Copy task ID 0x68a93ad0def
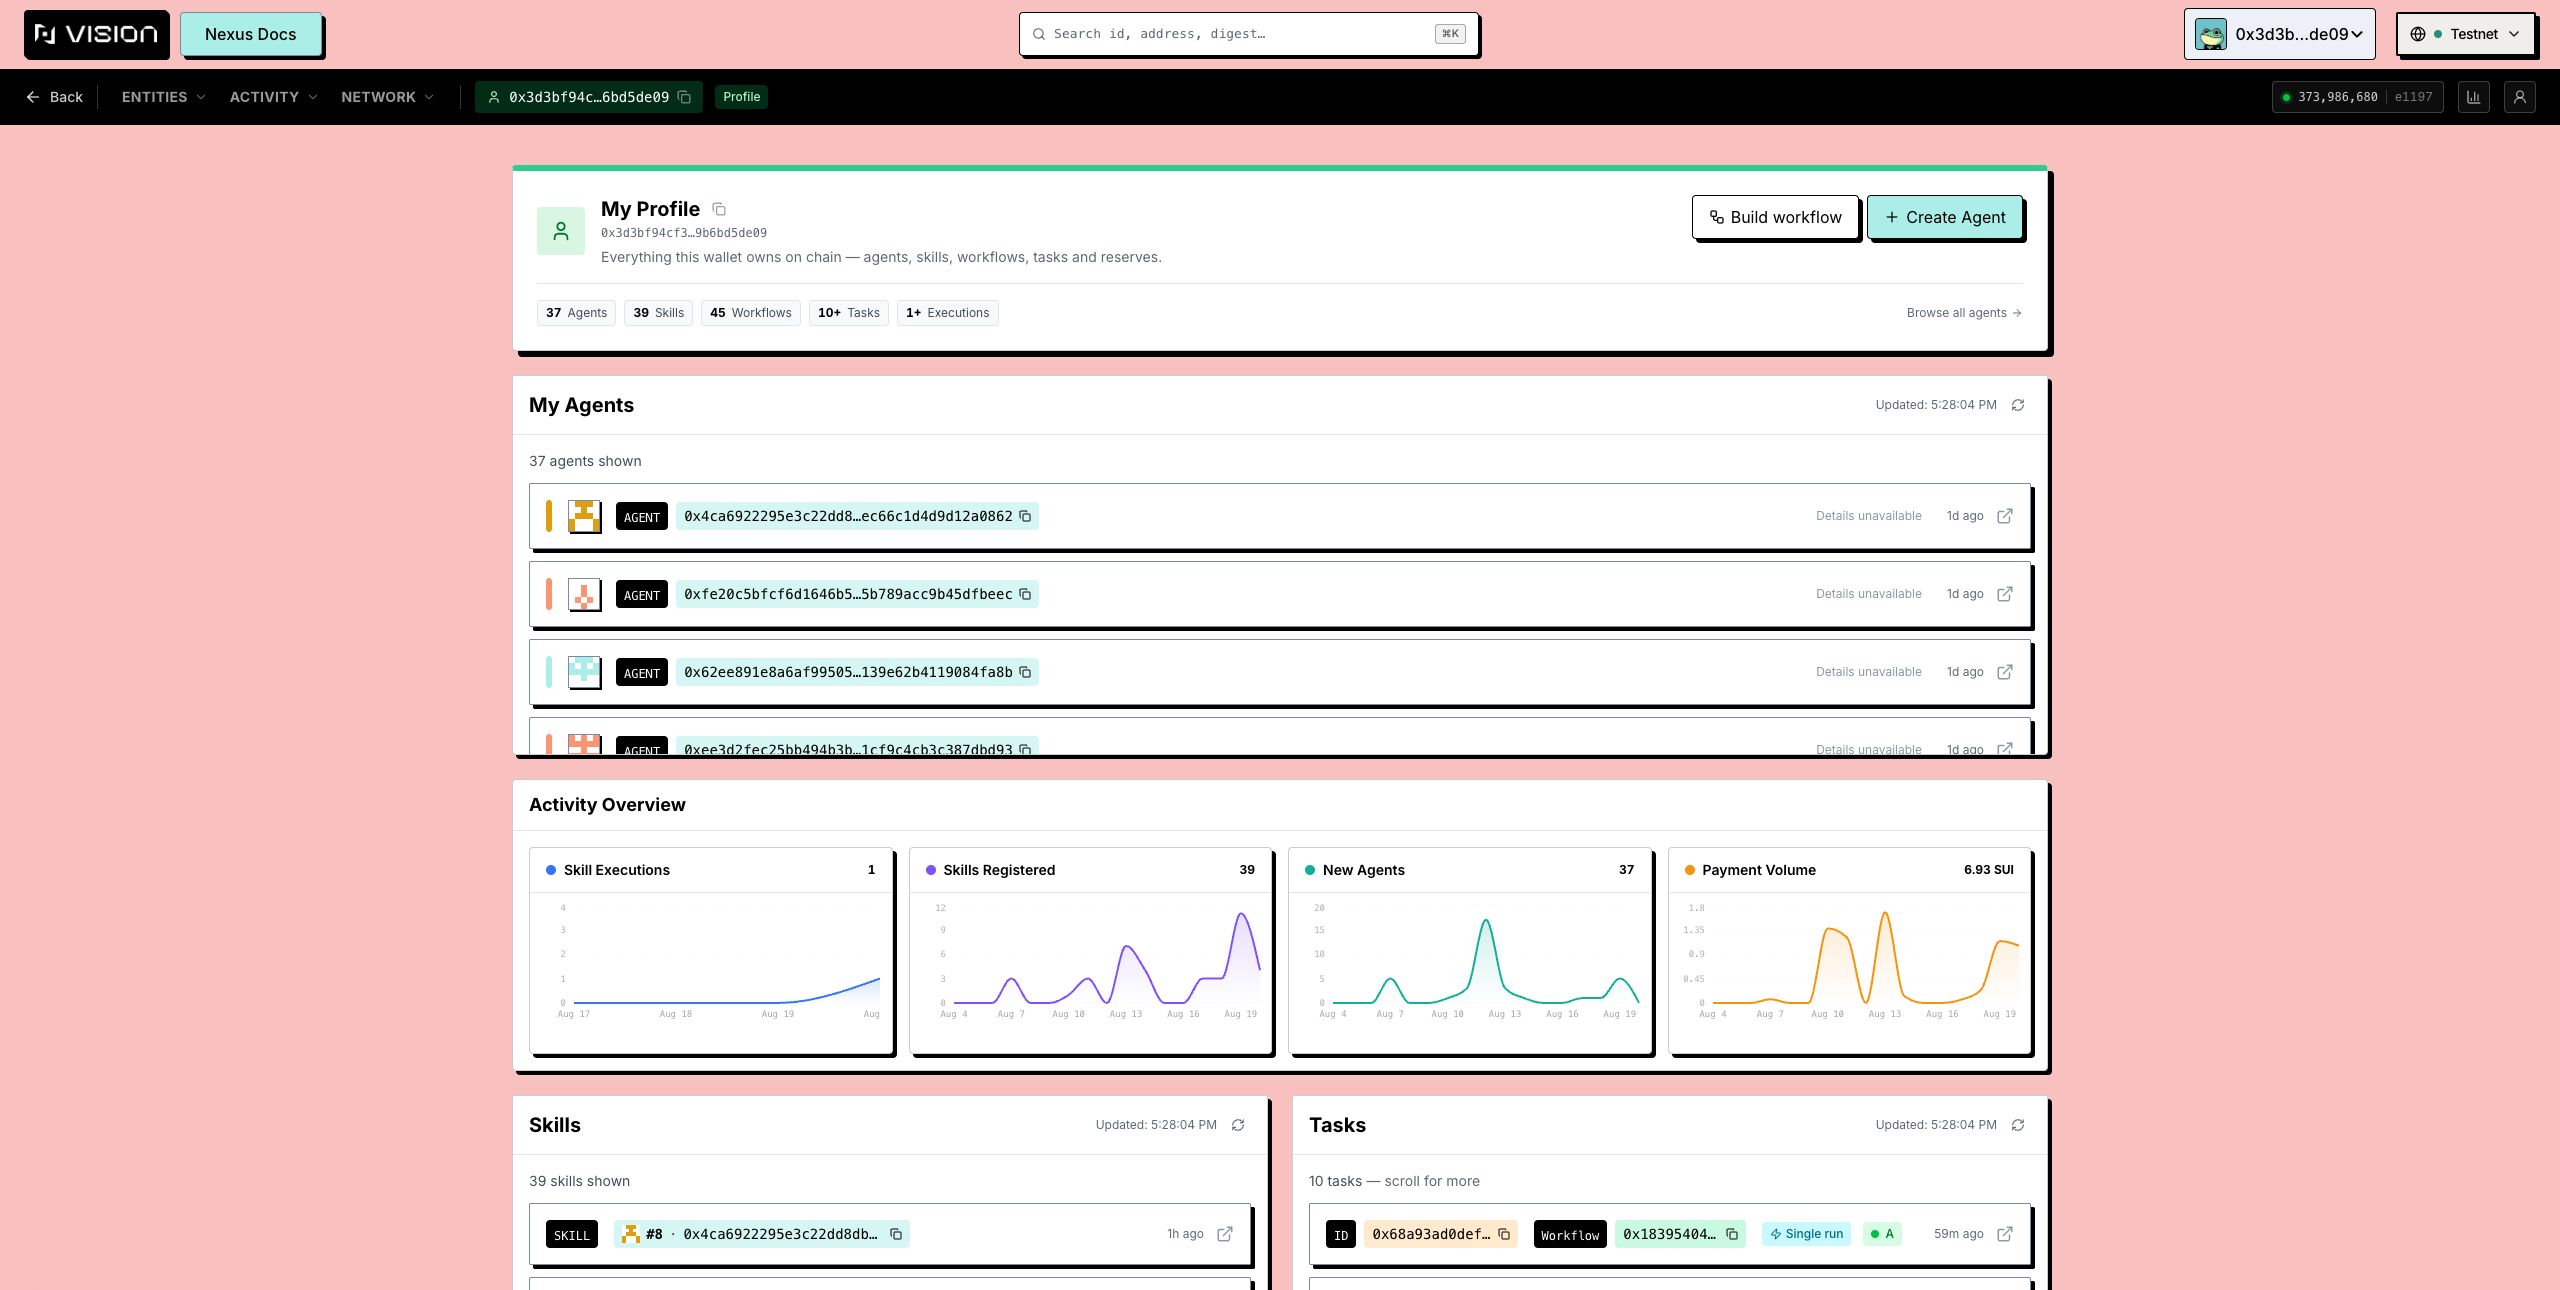The height and width of the screenshot is (1290, 2560). click(x=1504, y=1234)
